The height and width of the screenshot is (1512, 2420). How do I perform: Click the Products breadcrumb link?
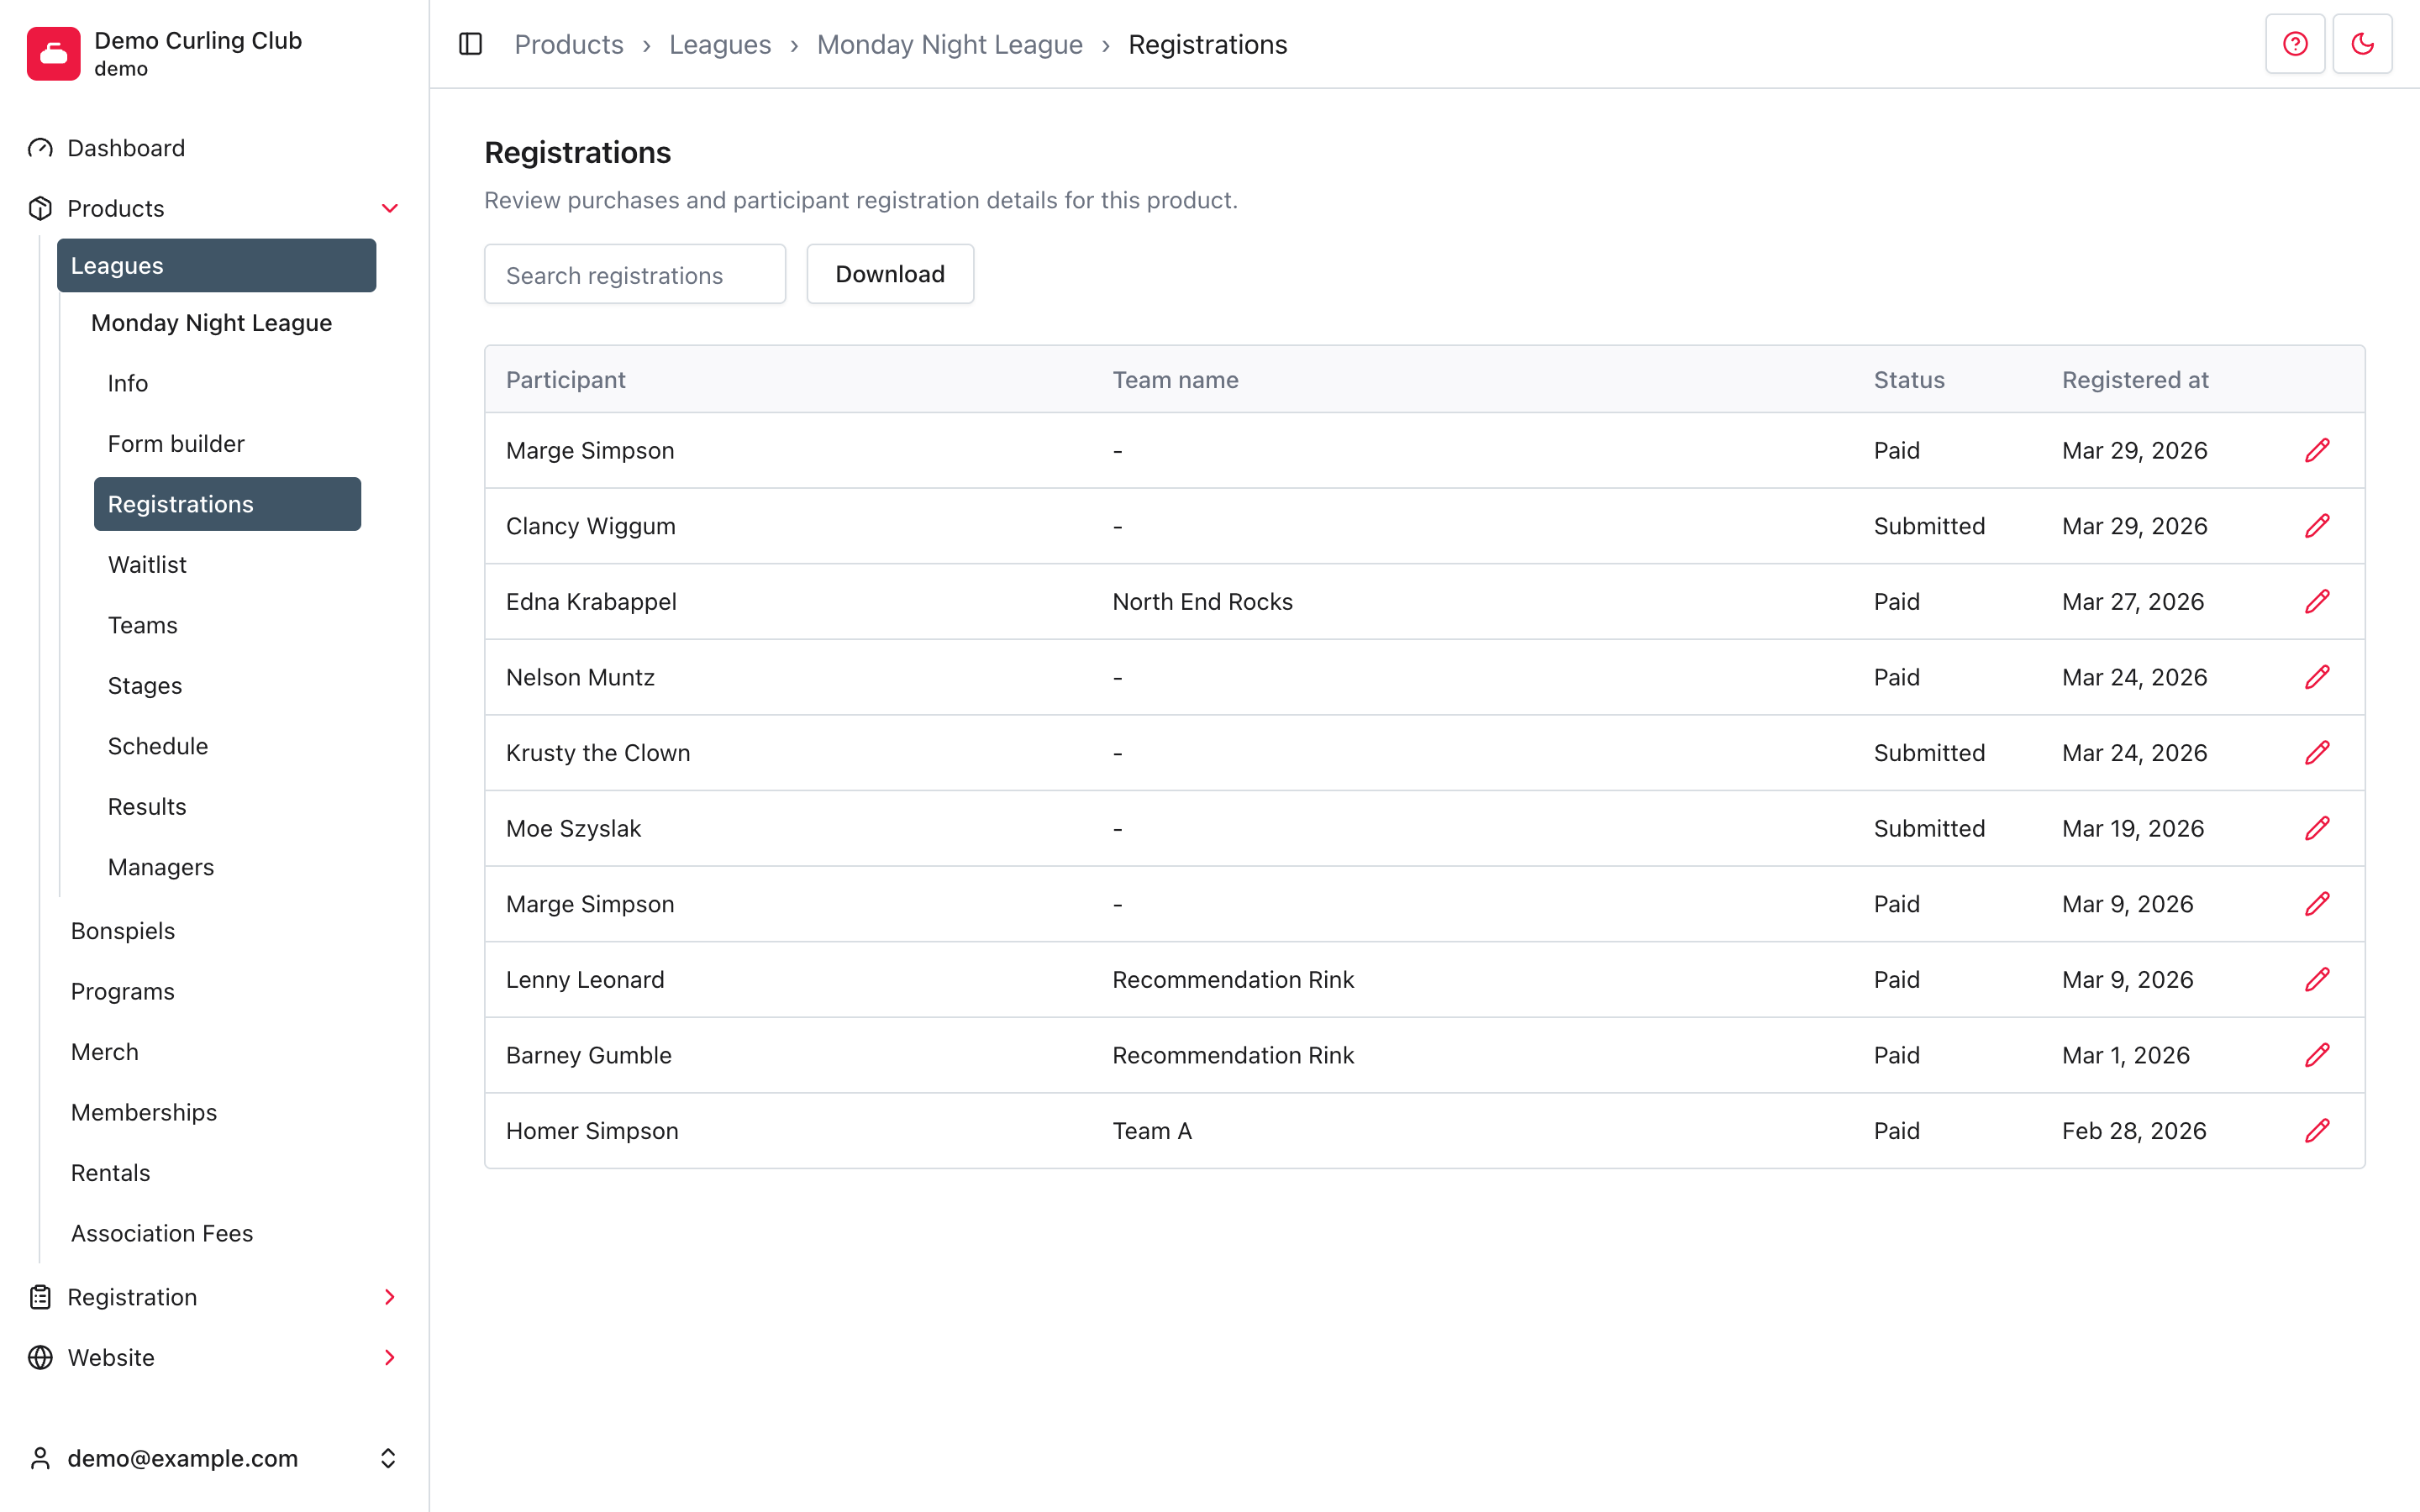point(569,44)
